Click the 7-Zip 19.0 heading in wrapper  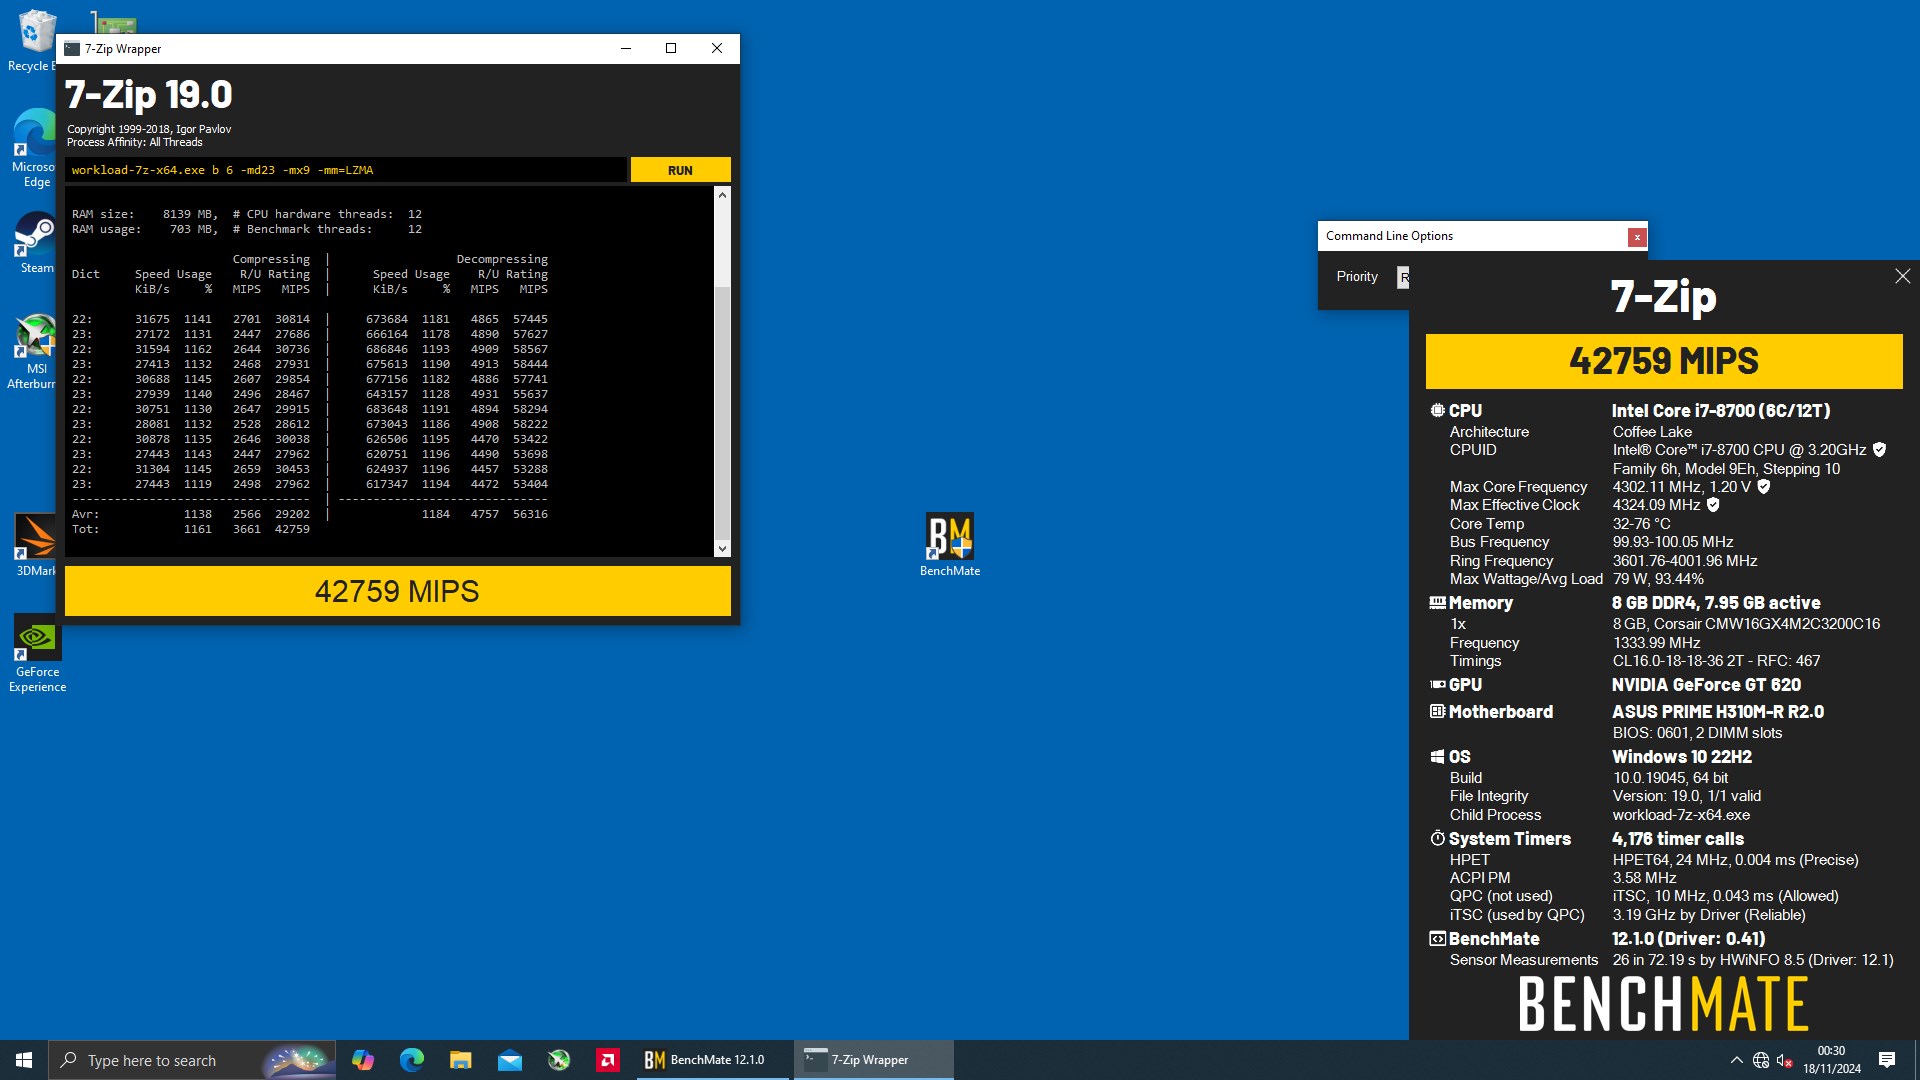[x=148, y=95]
